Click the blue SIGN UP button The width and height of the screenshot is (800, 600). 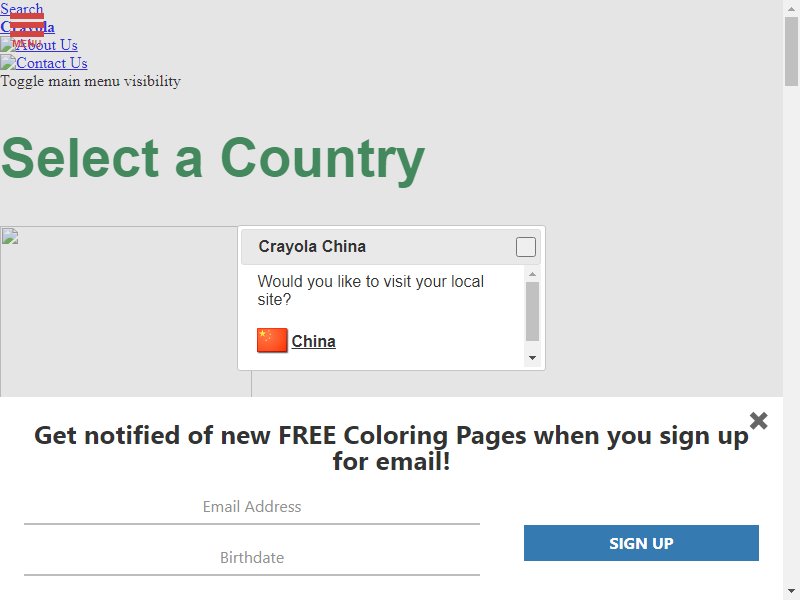(641, 543)
